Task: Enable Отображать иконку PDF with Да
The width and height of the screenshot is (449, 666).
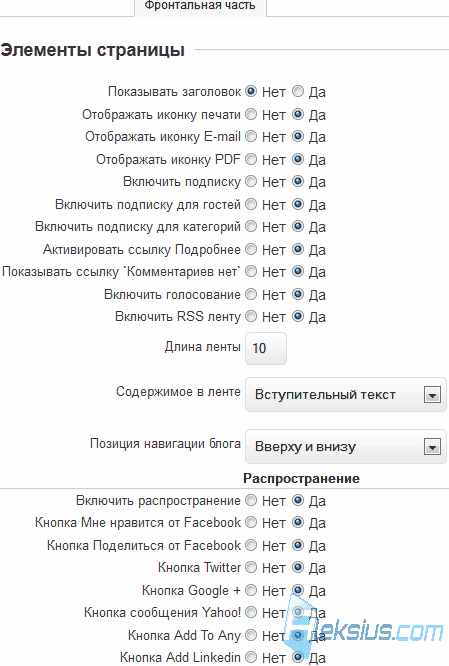Action: coord(298,159)
